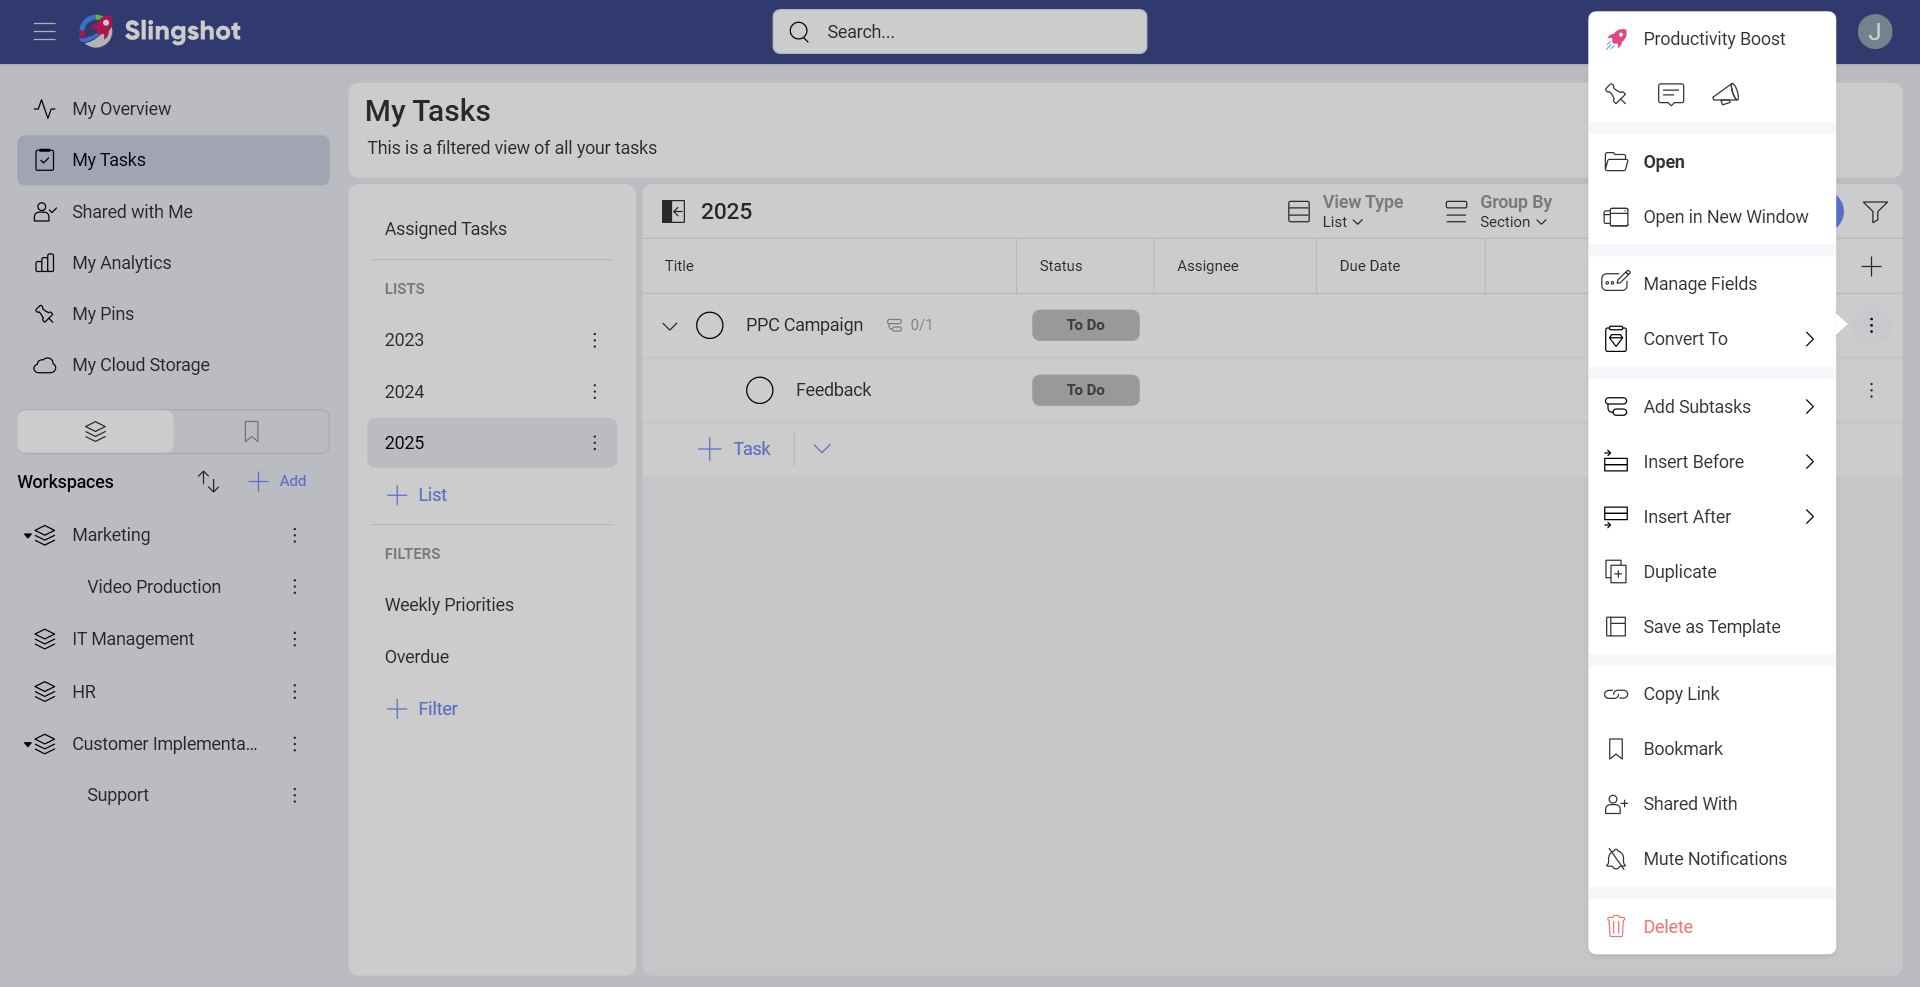Open the user avatar J profile
Viewport: 1920px width, 987px height.
[x=1875, y=32]
